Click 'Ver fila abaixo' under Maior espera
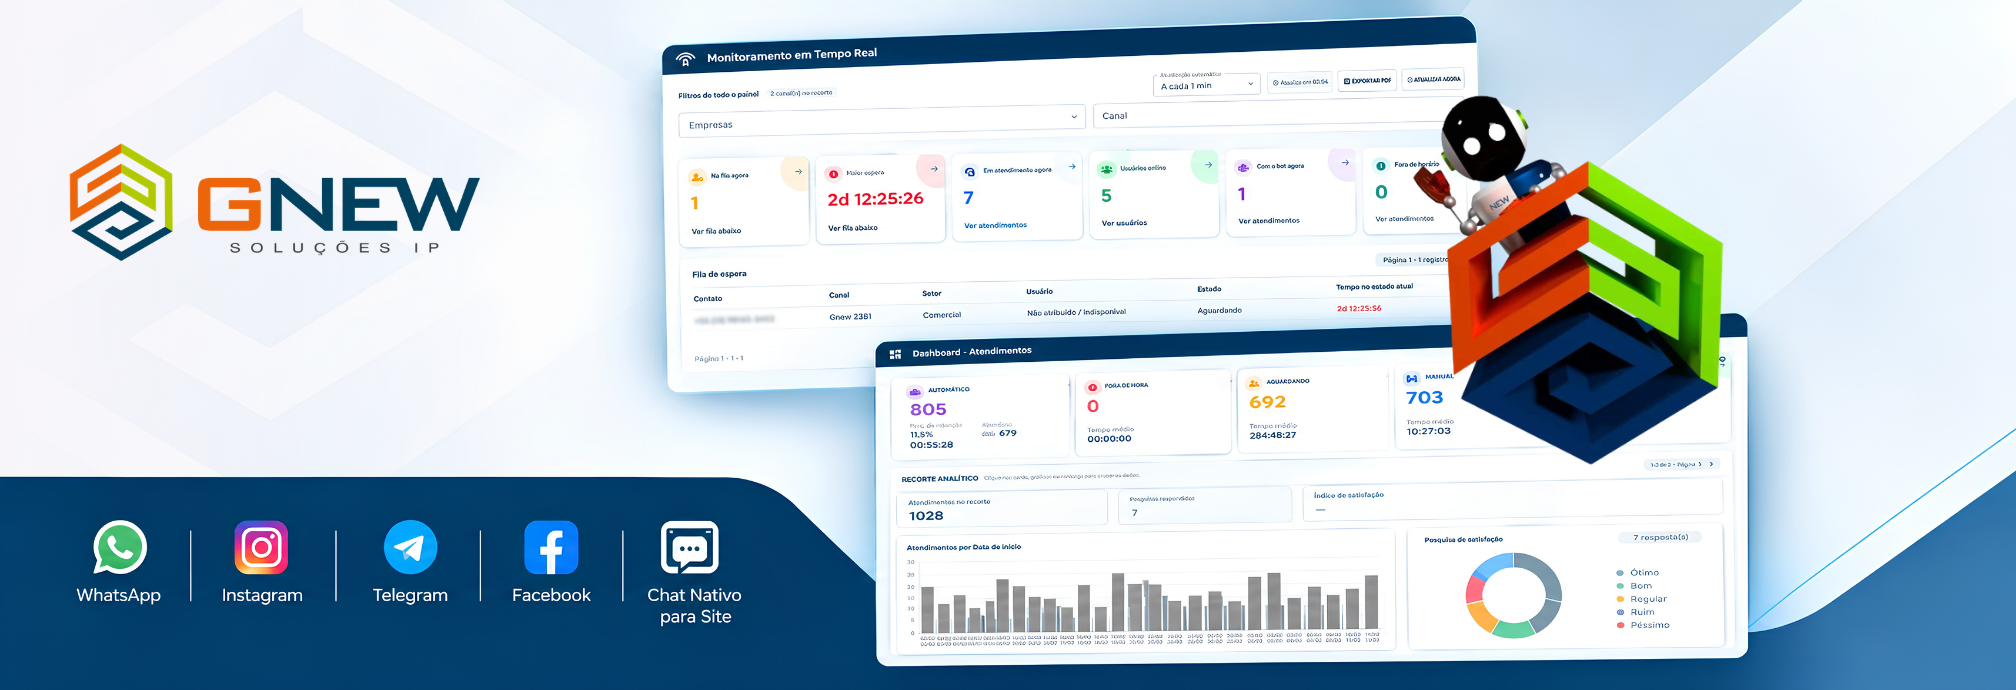The width and height of the screenshot is (2016, 690). [852, 228]
